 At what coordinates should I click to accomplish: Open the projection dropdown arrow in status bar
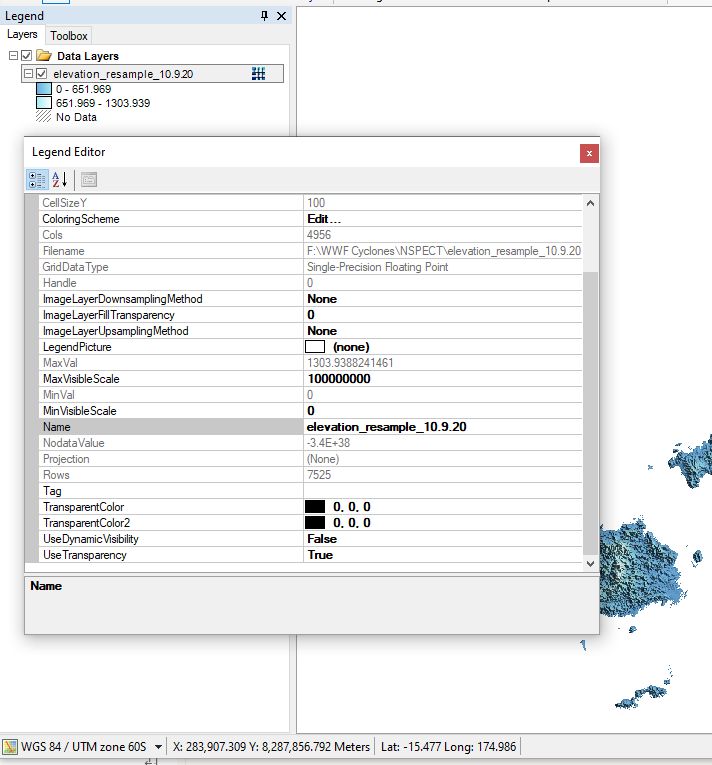pyautogui.click(x=158, y=746)
